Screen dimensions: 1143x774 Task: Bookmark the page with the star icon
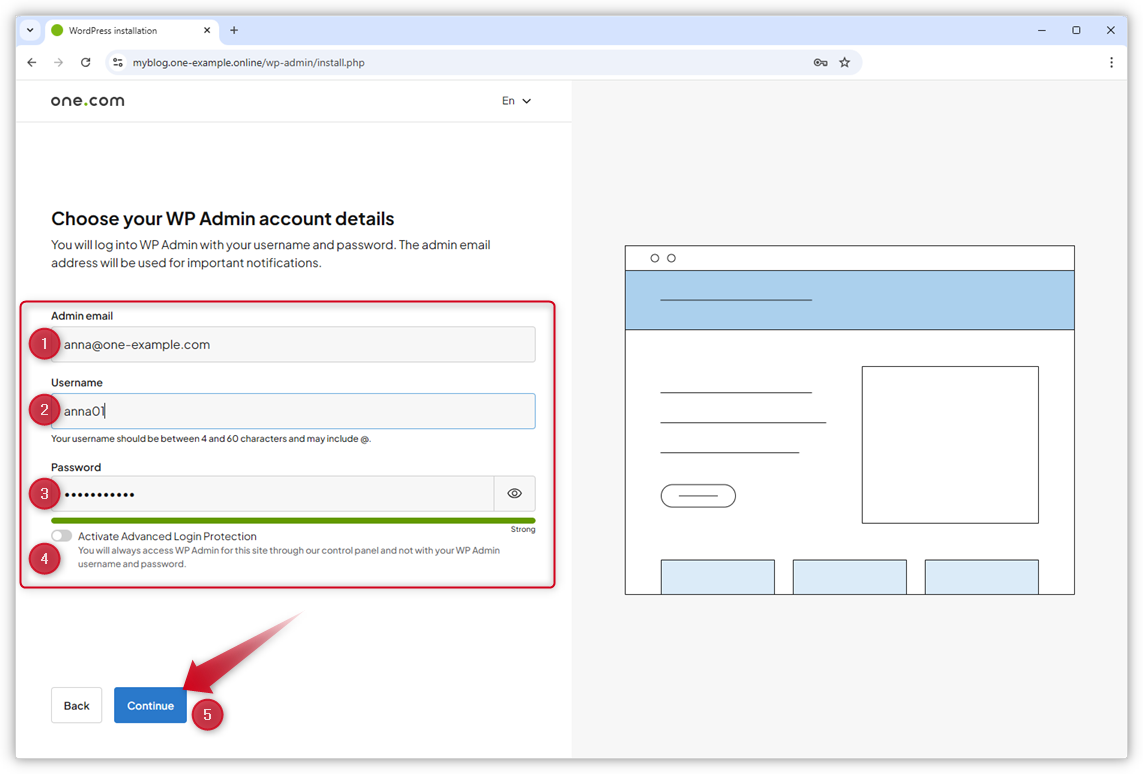845,62
